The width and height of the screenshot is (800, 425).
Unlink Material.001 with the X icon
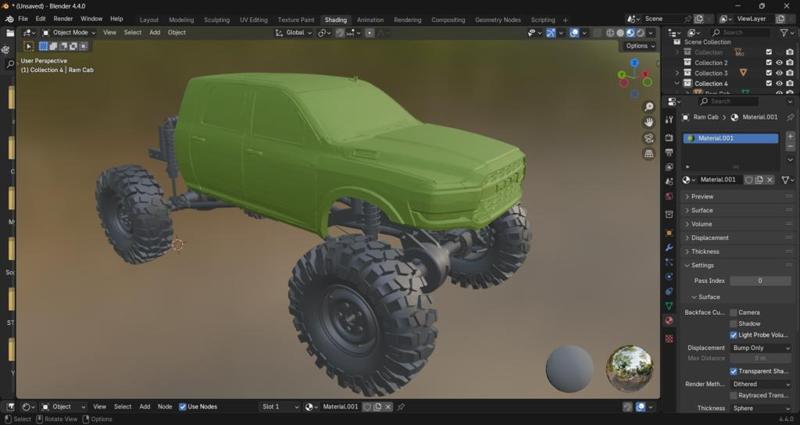pos(769,180)
